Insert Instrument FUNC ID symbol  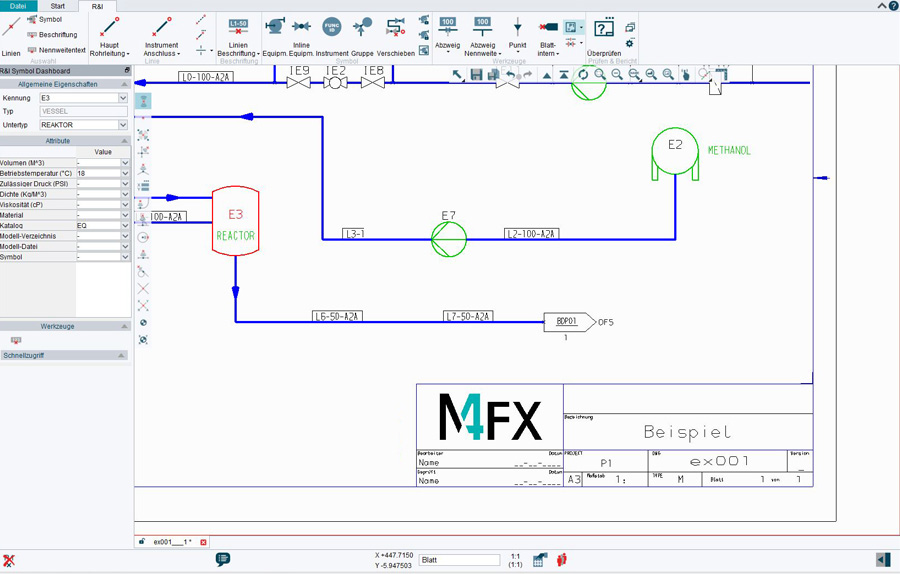[x=332, y=36]
